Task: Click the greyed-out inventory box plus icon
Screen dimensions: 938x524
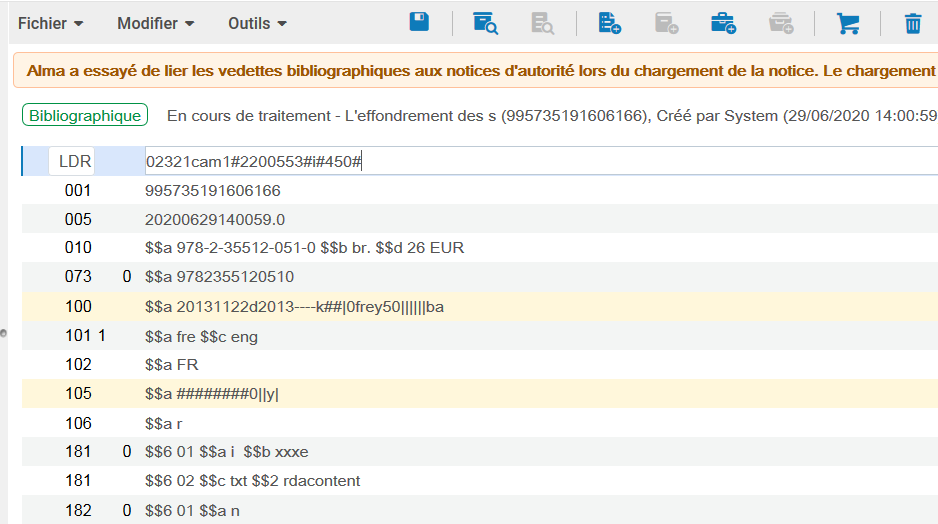Action: (781, 23)
